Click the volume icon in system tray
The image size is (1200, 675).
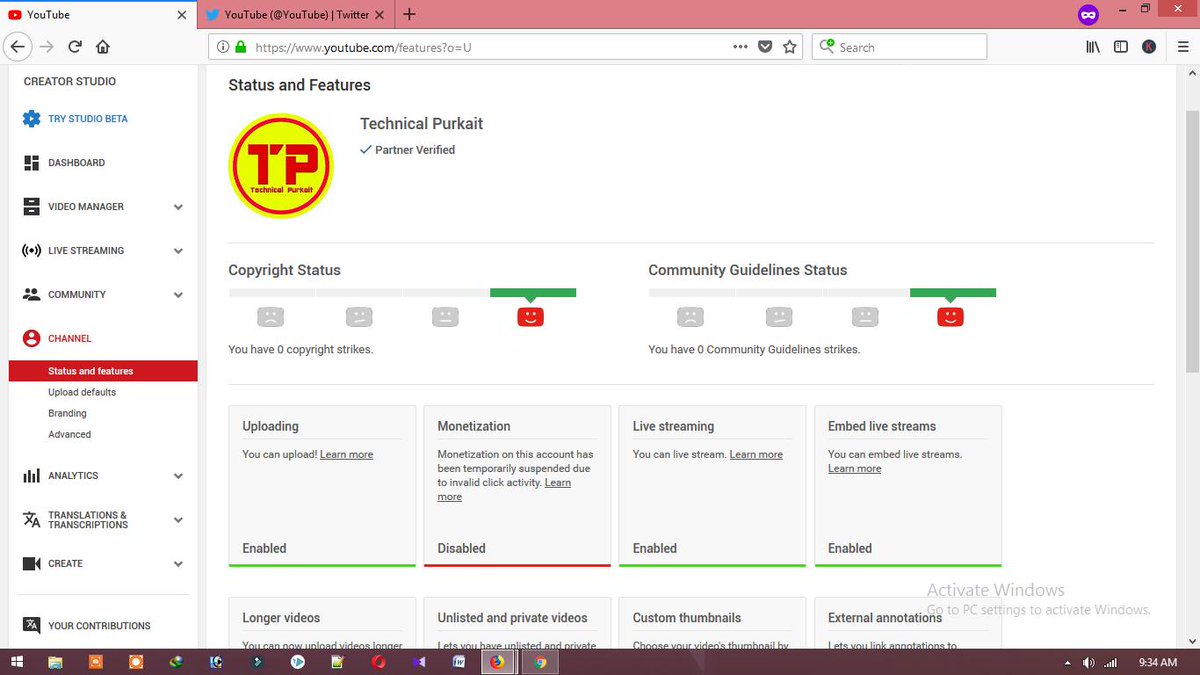1089,663
